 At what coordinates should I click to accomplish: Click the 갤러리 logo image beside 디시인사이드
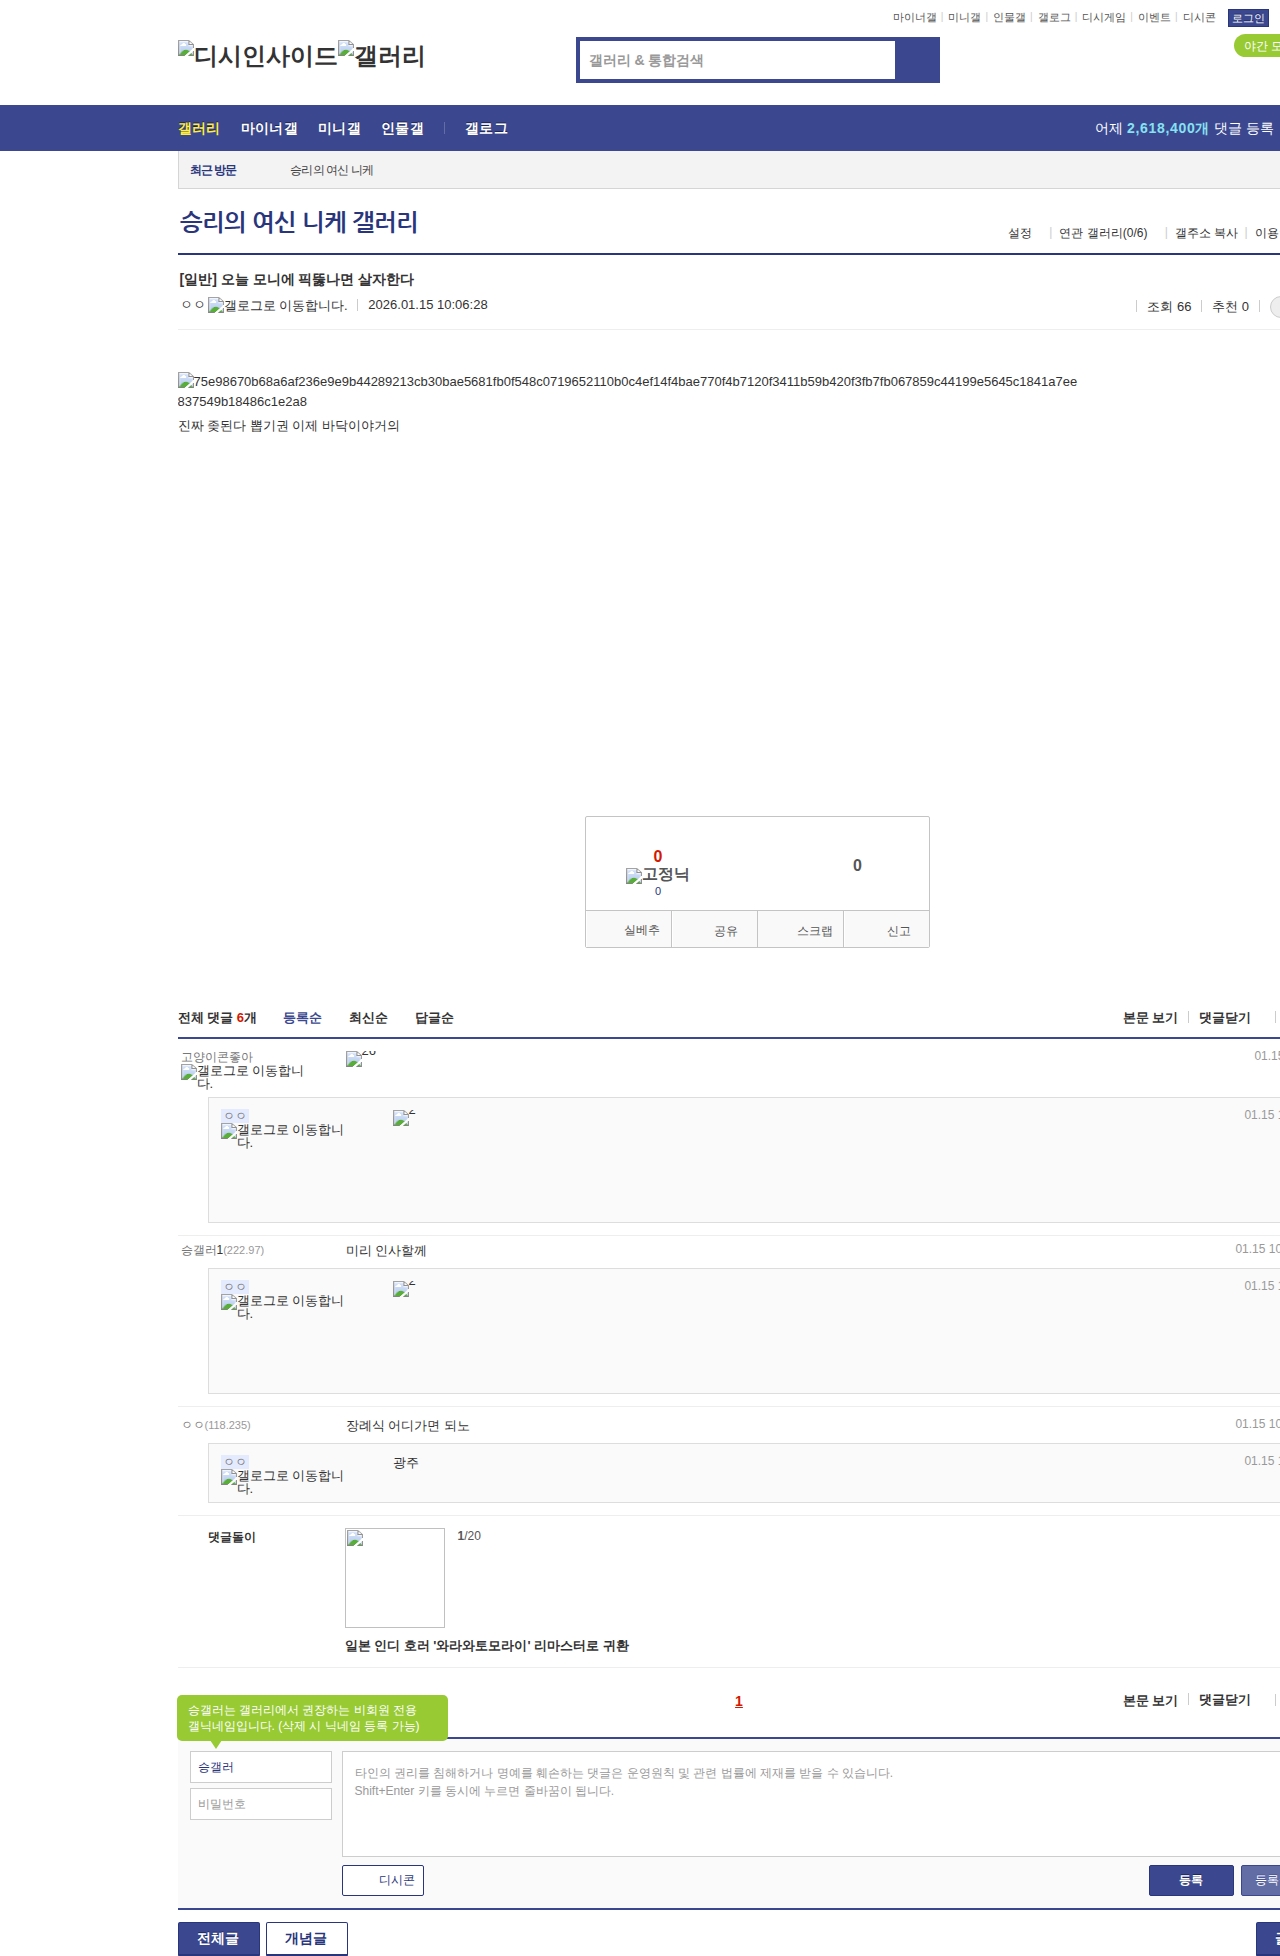382,56
